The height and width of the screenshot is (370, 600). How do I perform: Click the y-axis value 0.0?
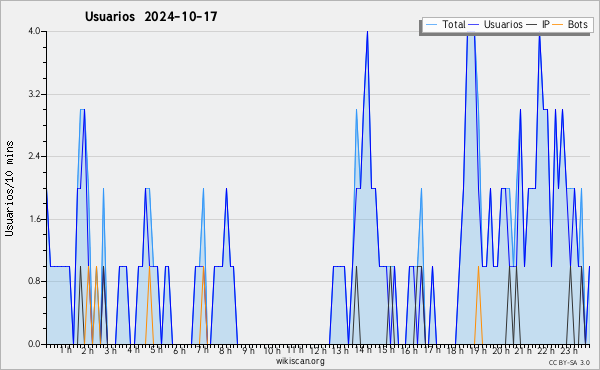click(x=34, y=344)
